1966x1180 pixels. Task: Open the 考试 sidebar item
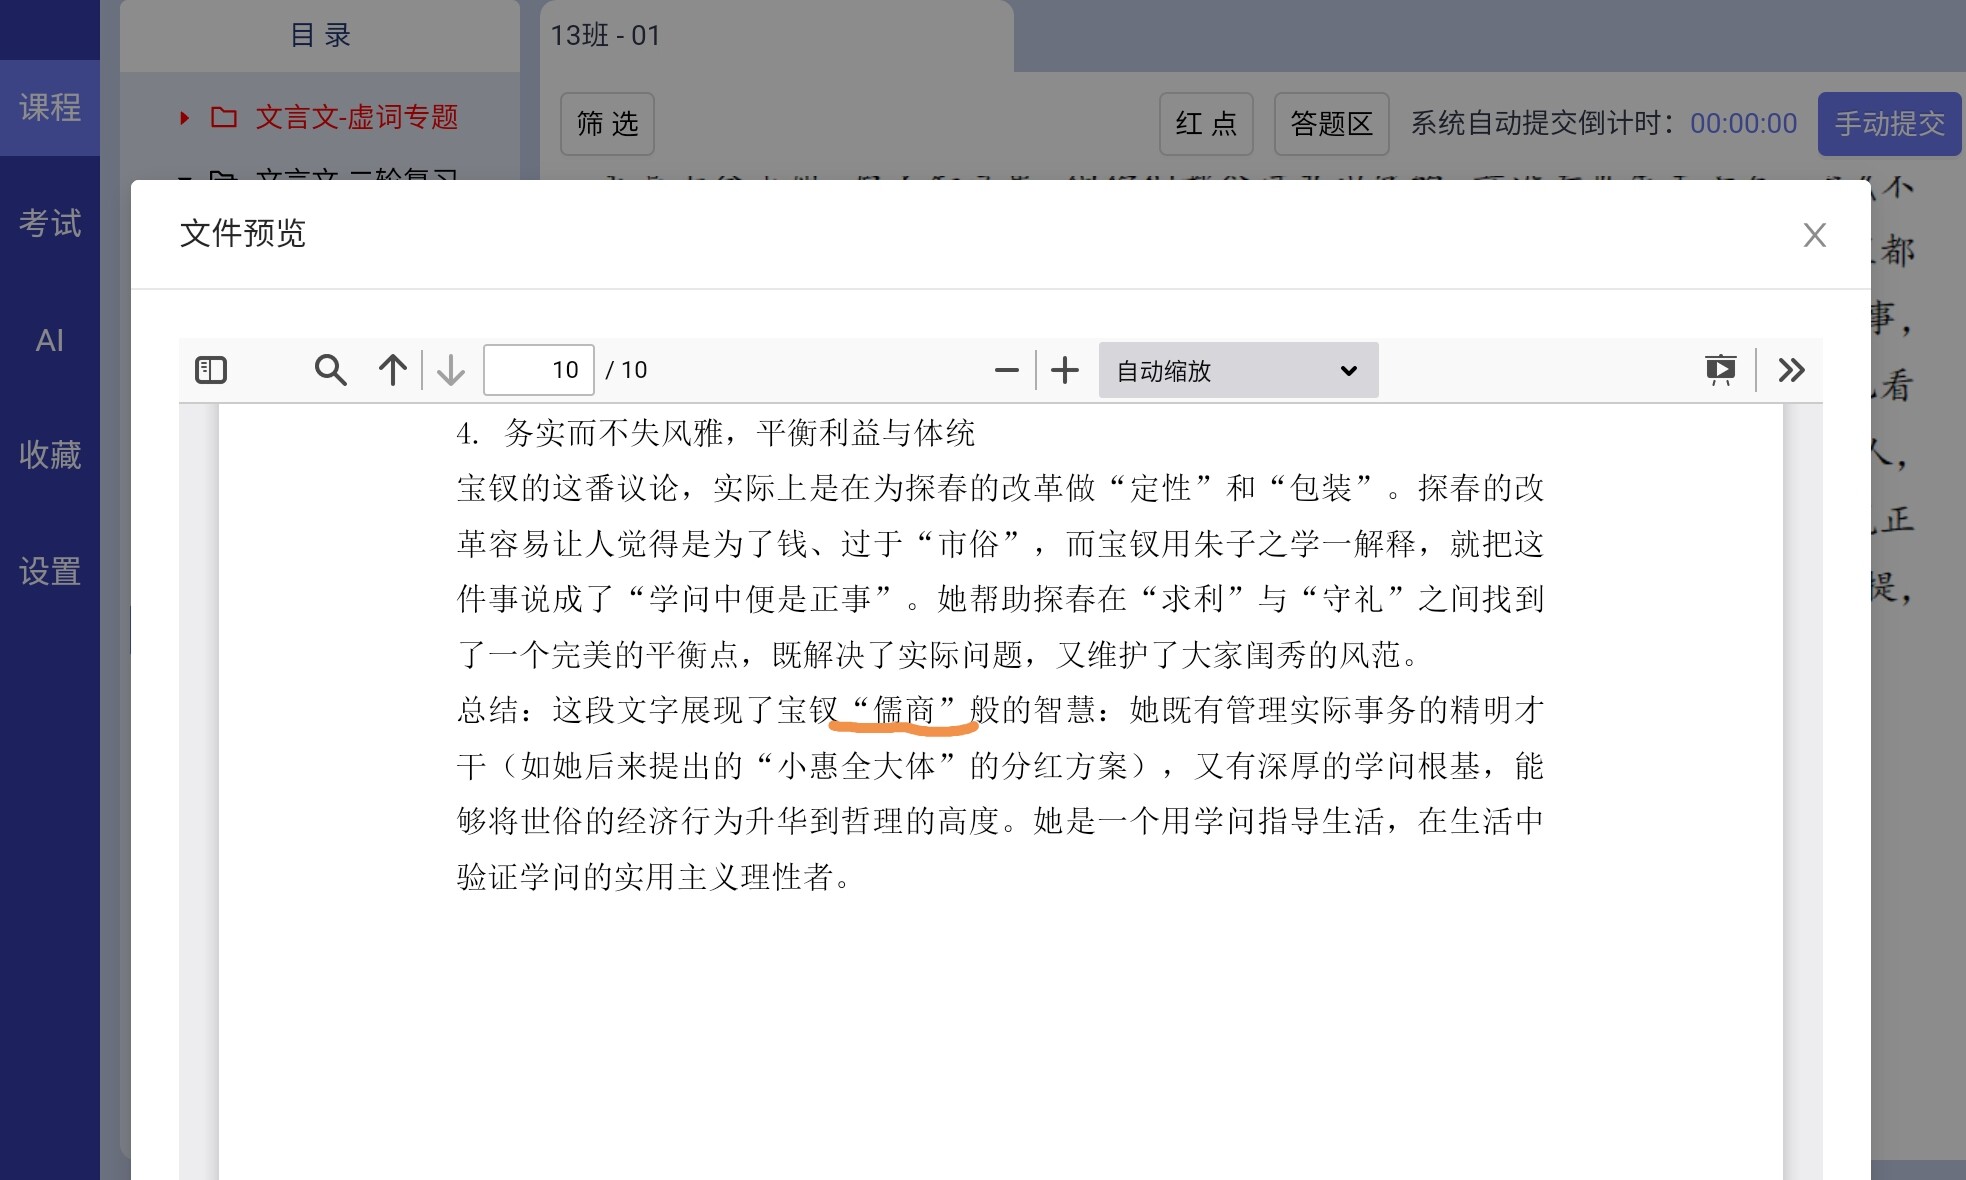[50, 223]
